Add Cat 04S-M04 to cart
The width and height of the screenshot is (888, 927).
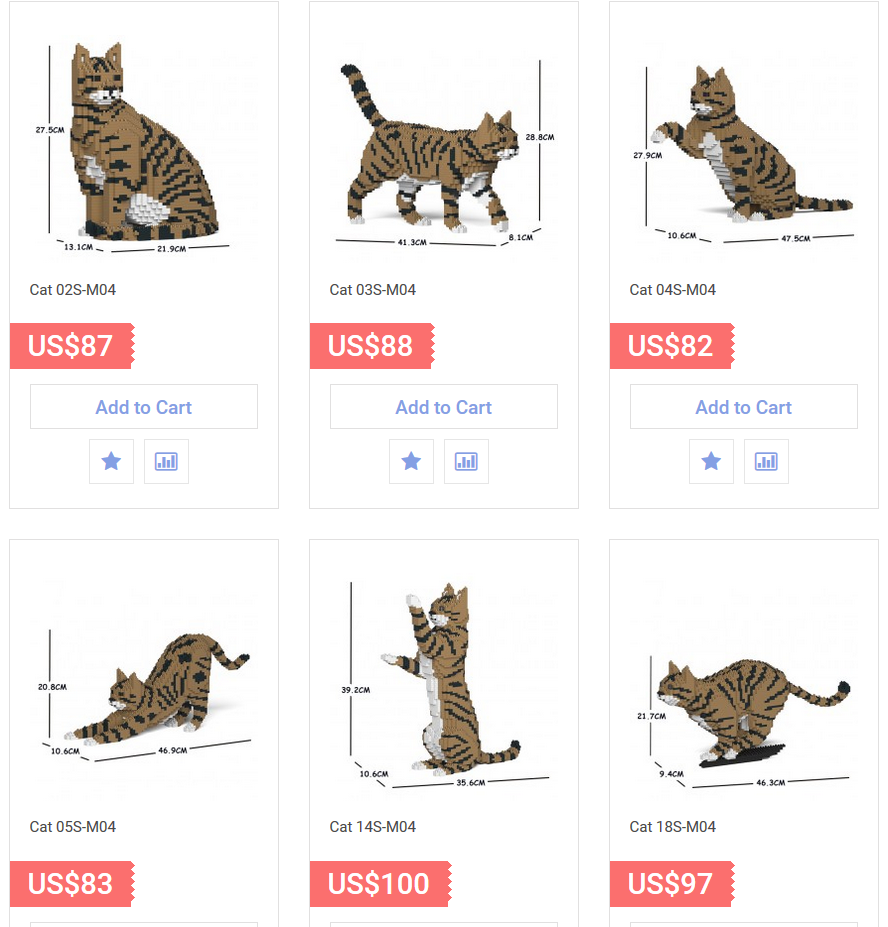point(744,407)
